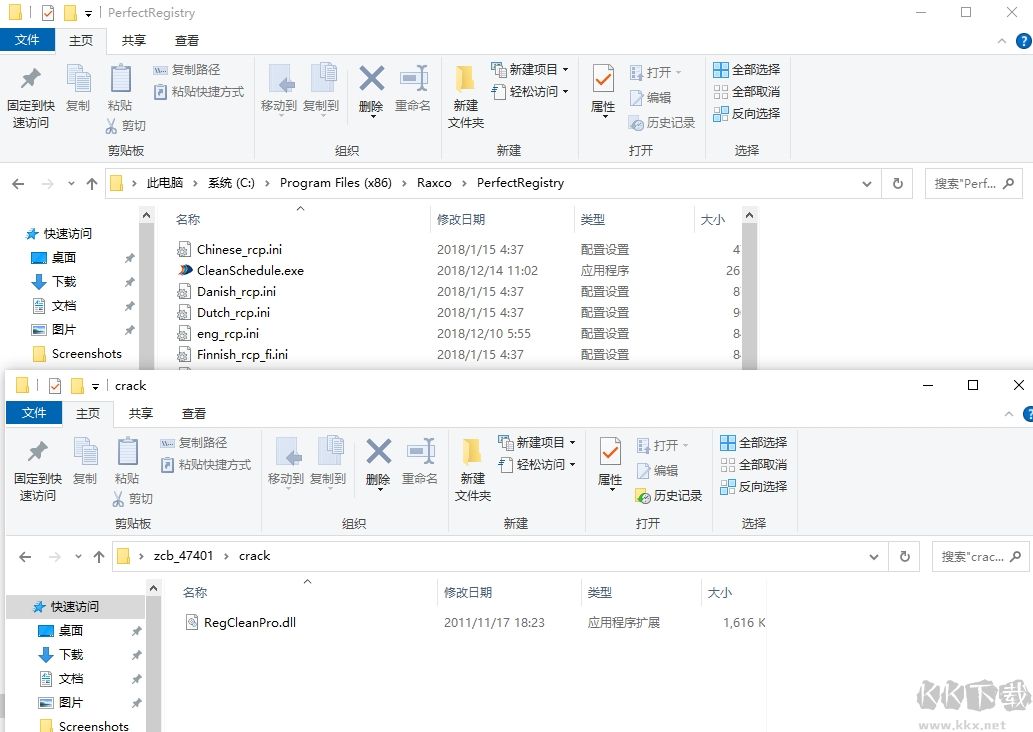Image resolution: width=1033 pixels, height=732 pixels.
Task: Click 全部取消 in PerfectRegistry ribbon
Action: [x=747, y=92]
